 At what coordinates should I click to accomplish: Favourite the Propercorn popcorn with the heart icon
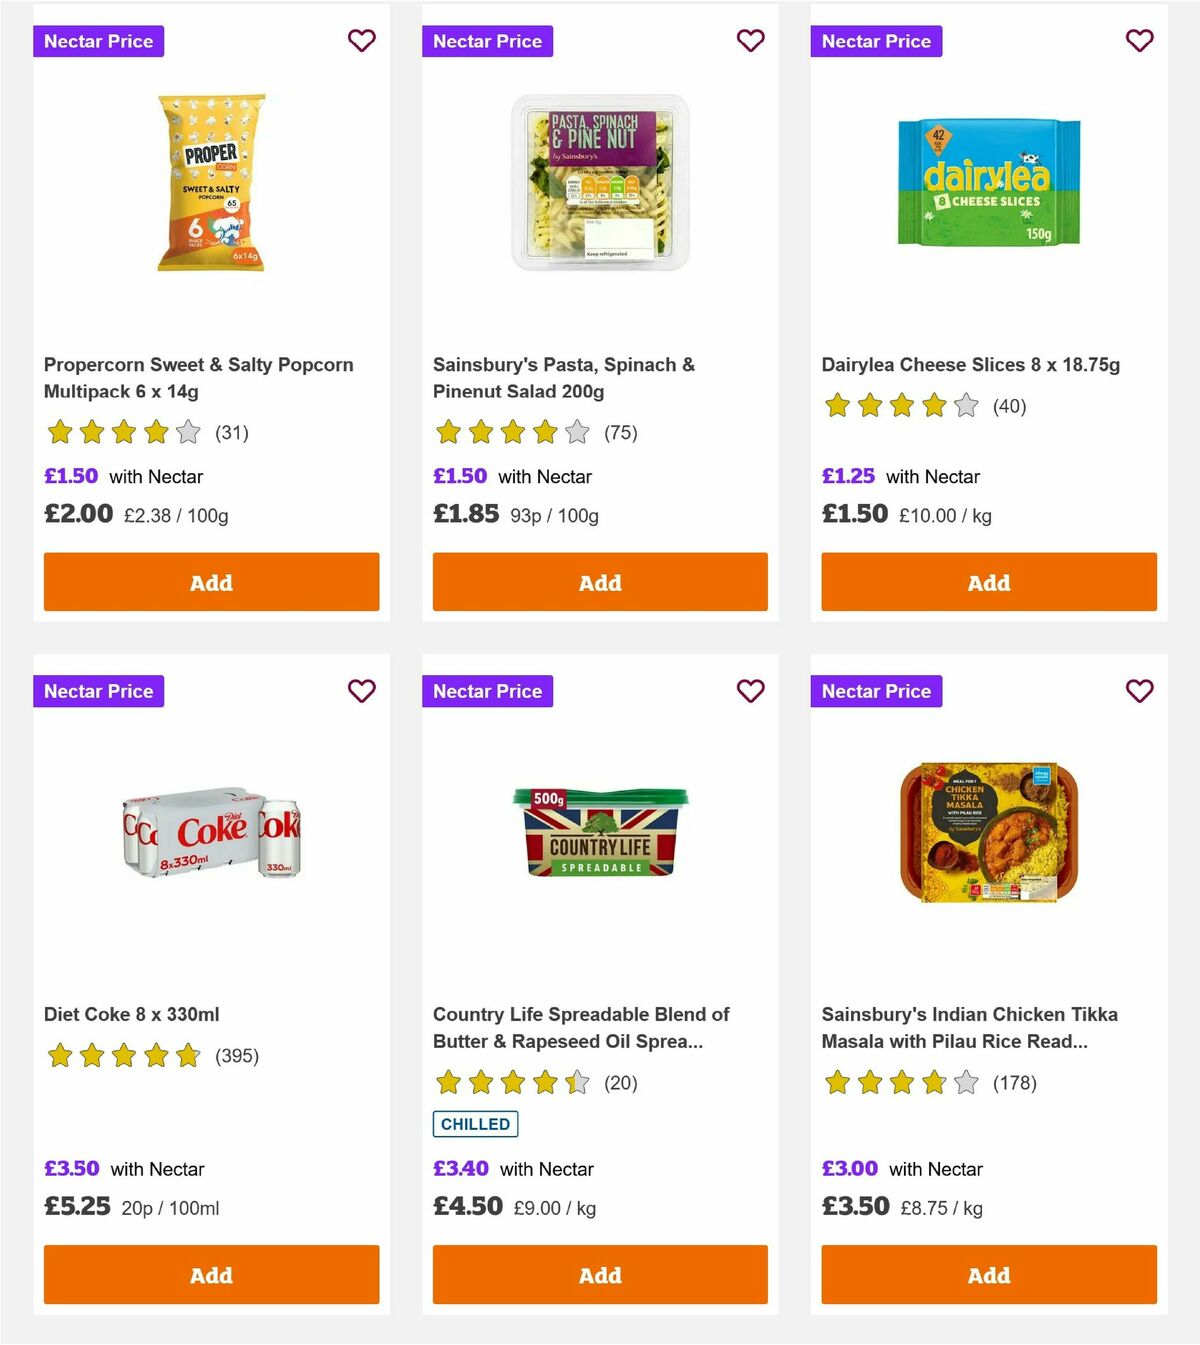click(361, 41)
